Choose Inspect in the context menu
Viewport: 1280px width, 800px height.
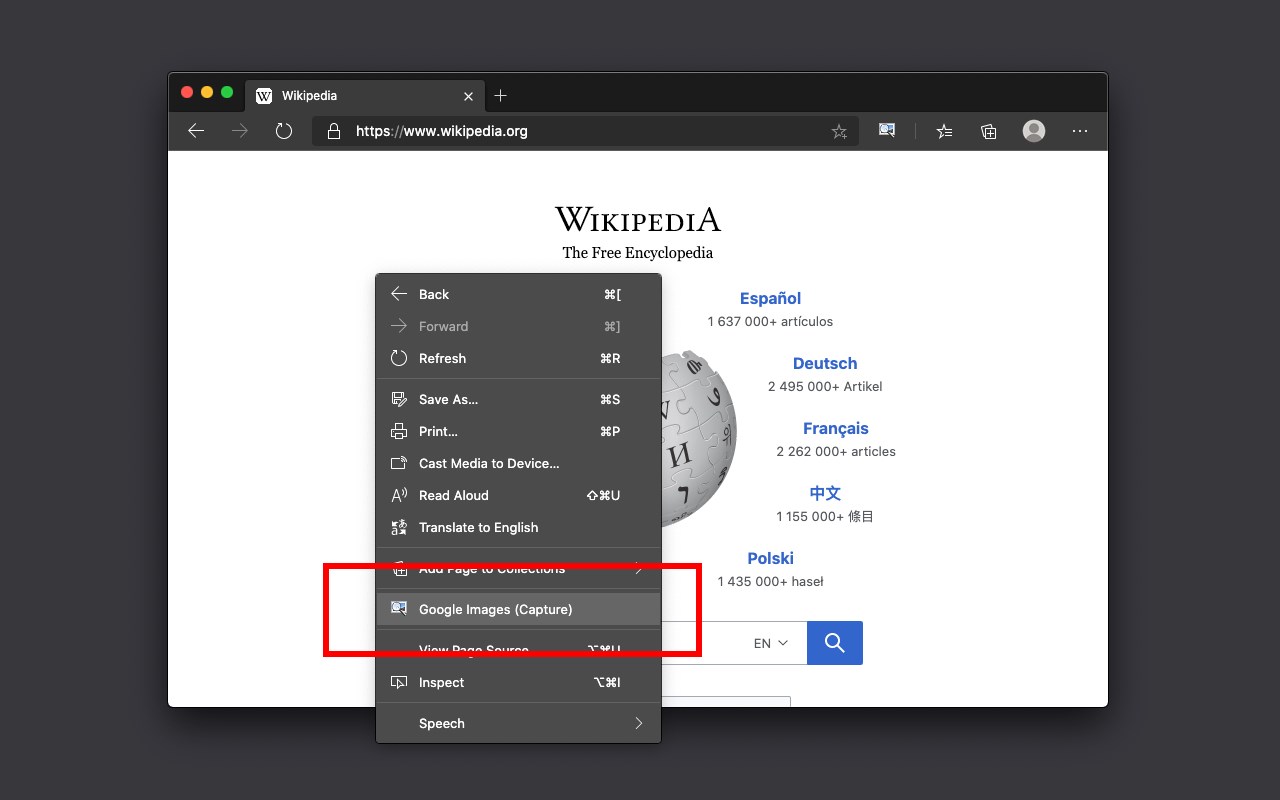[518, 682]
